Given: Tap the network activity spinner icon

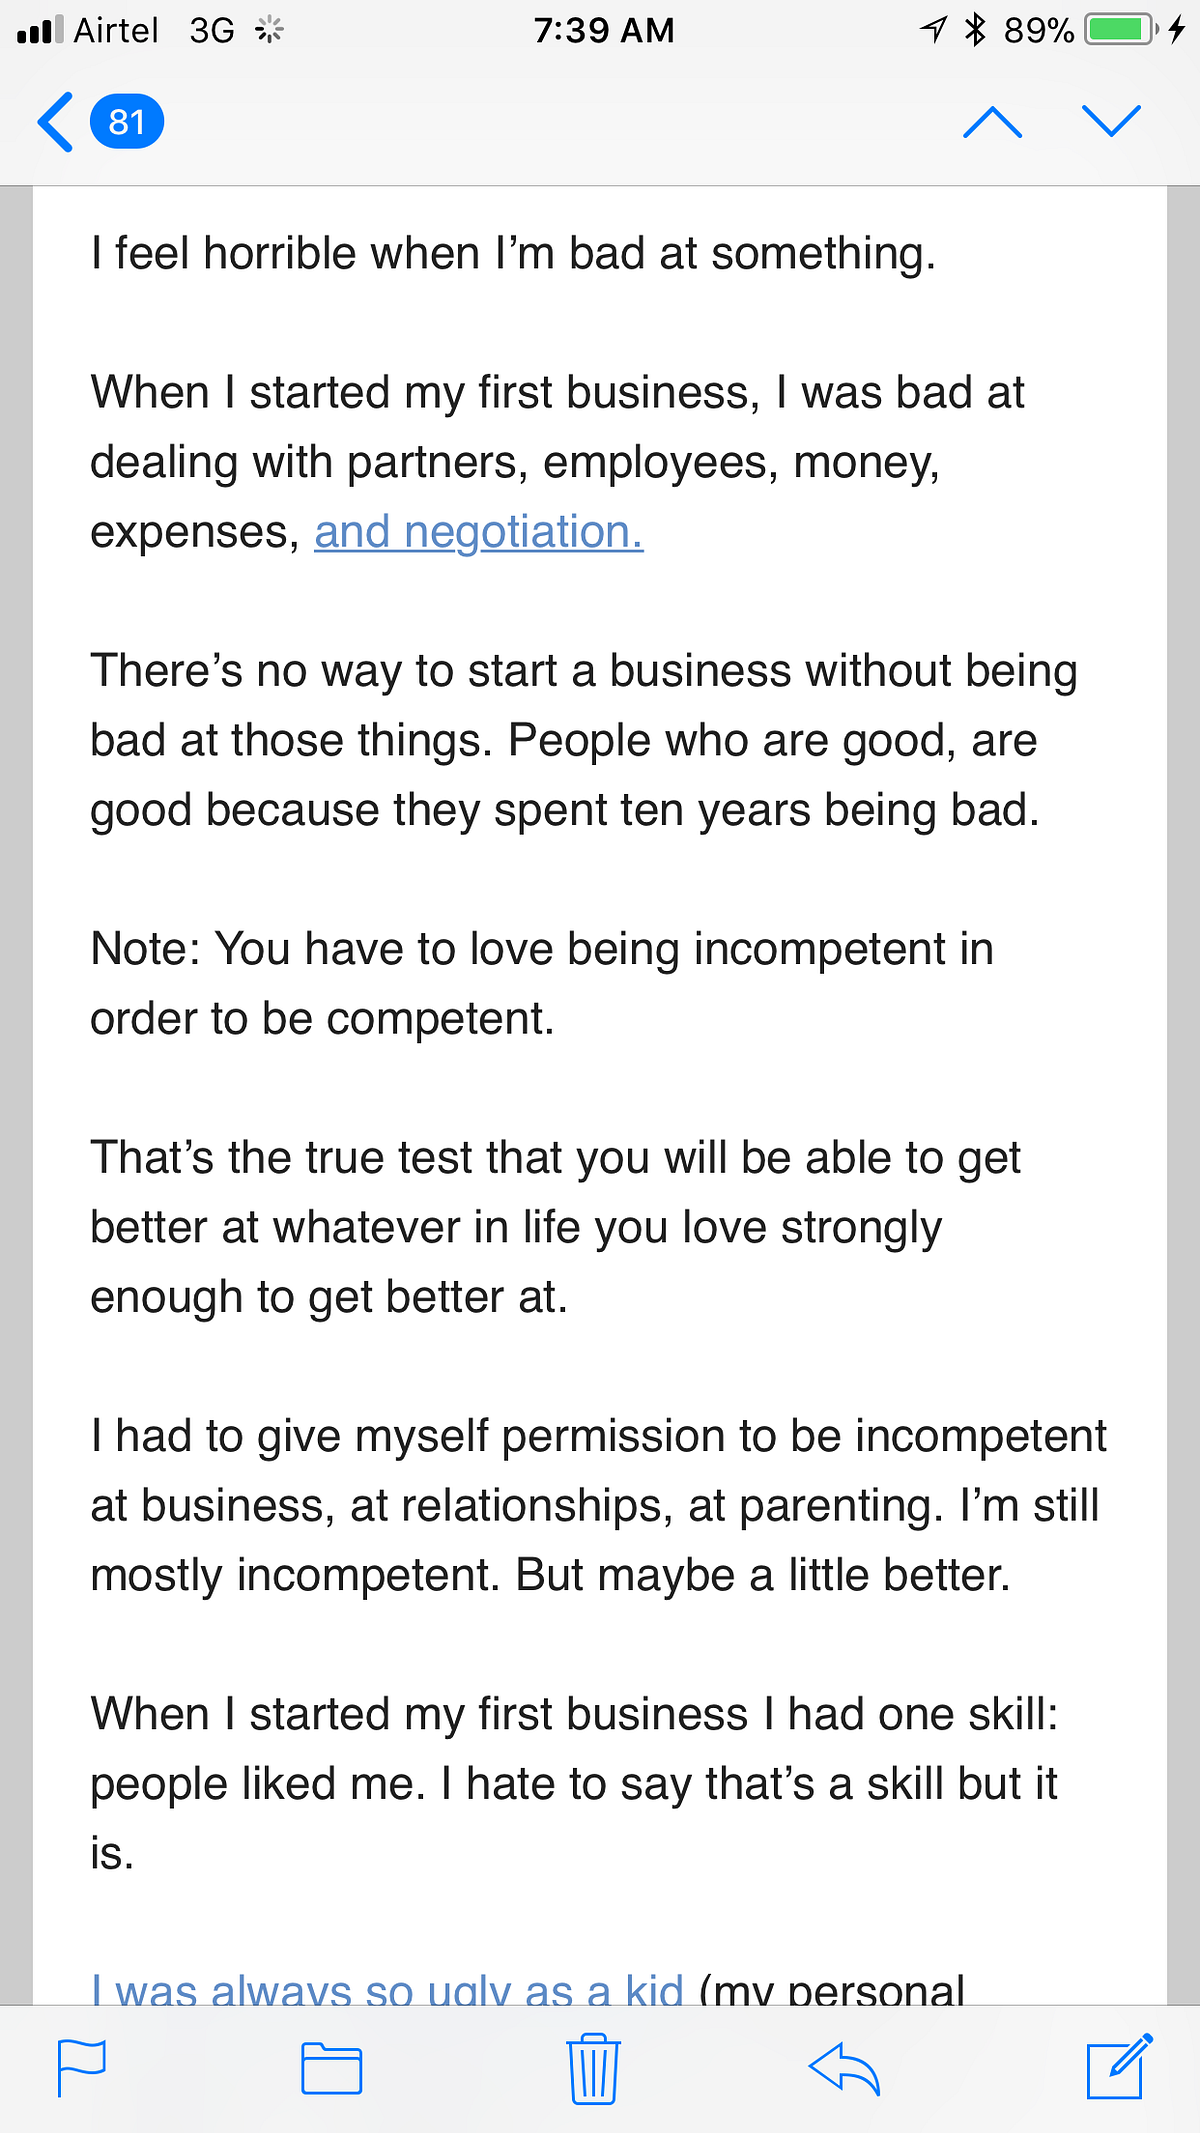Looking at the screenshot, I should tap(269, 31).
